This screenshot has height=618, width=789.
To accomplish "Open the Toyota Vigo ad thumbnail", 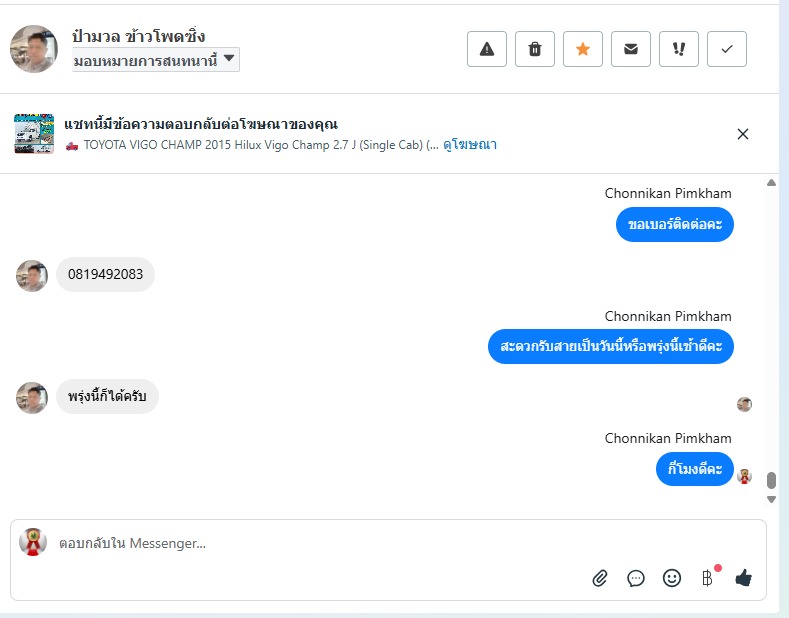I will pos(34,133).
